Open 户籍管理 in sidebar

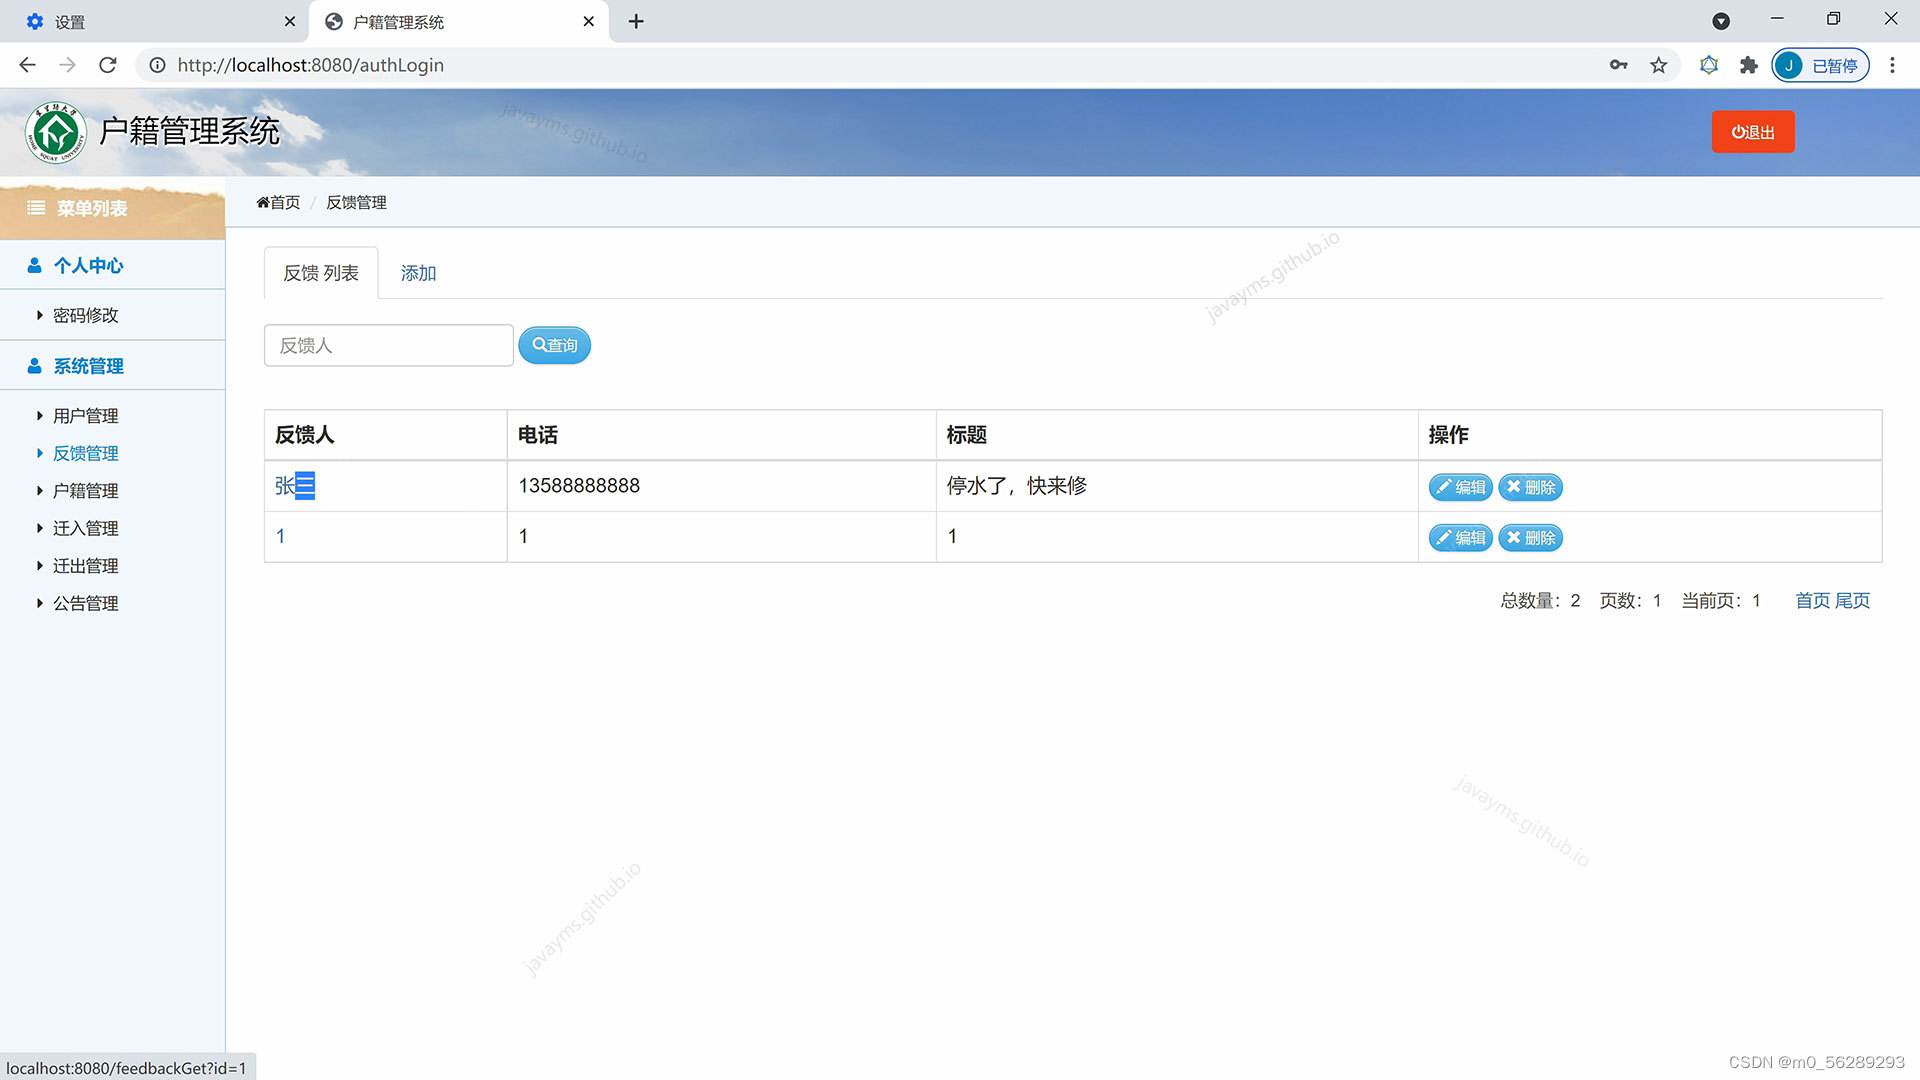click(x=85, y=491)
